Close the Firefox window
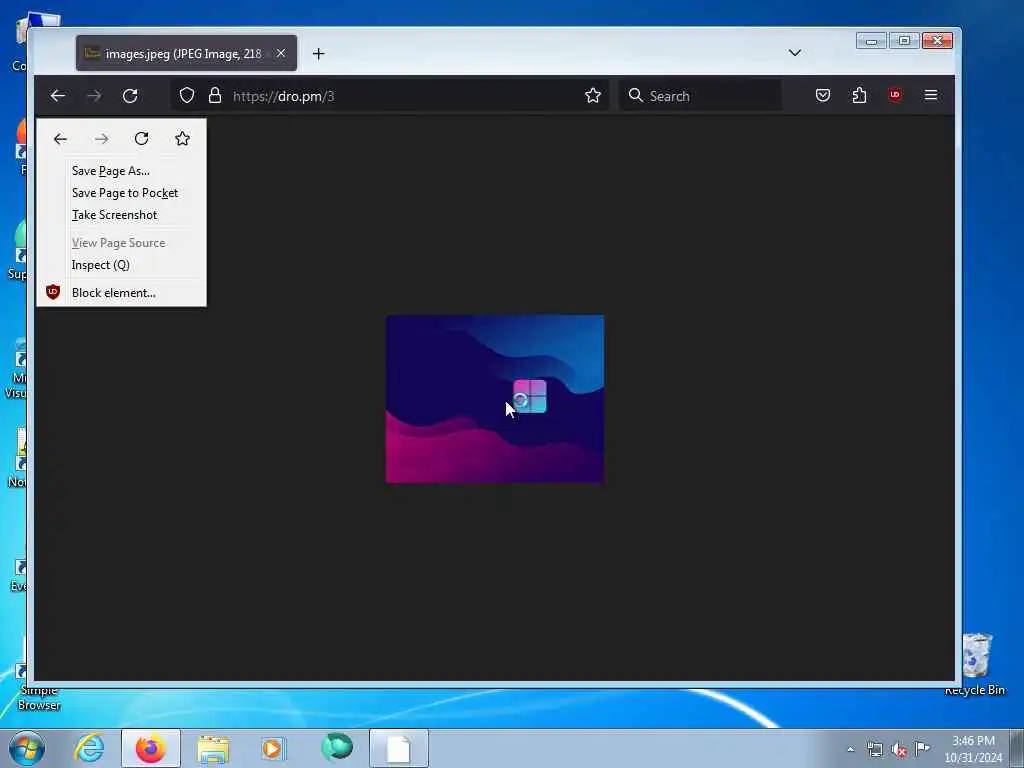Screen dimensions: 1024x768 [x=938, y=40]
